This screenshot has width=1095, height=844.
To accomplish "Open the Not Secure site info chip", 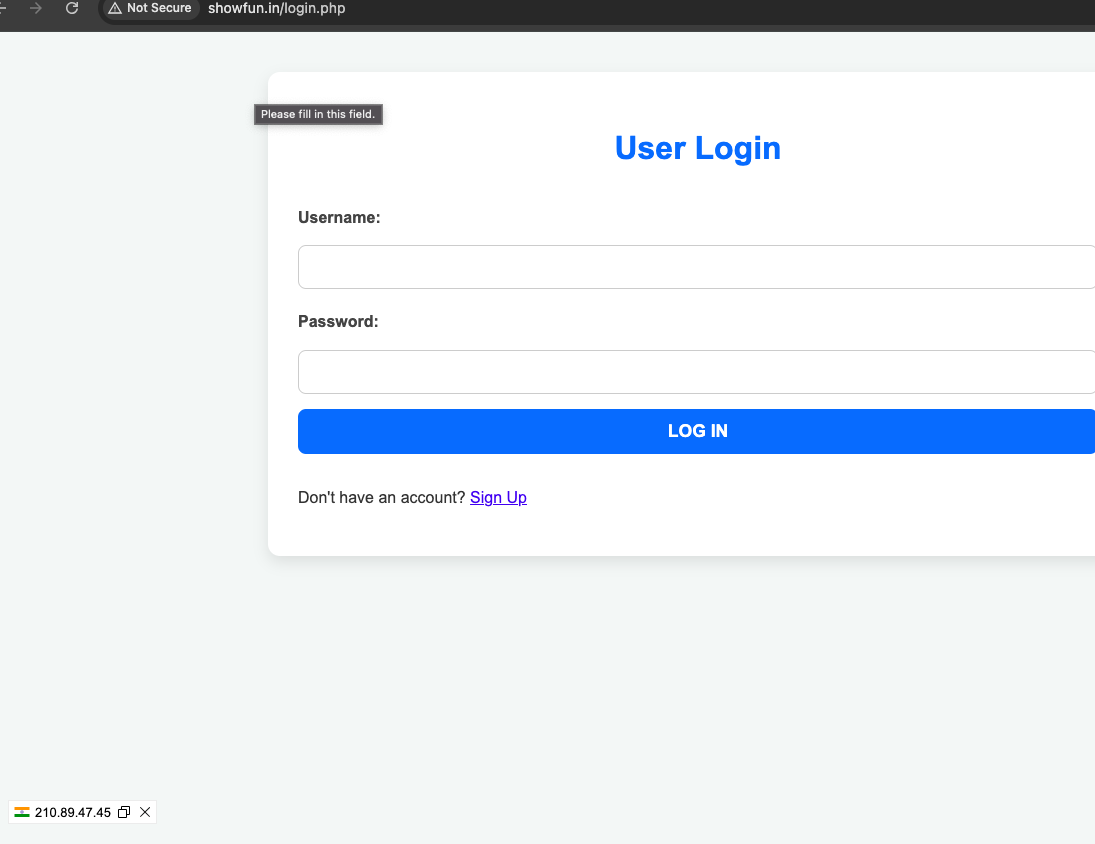I will point(150,8).
